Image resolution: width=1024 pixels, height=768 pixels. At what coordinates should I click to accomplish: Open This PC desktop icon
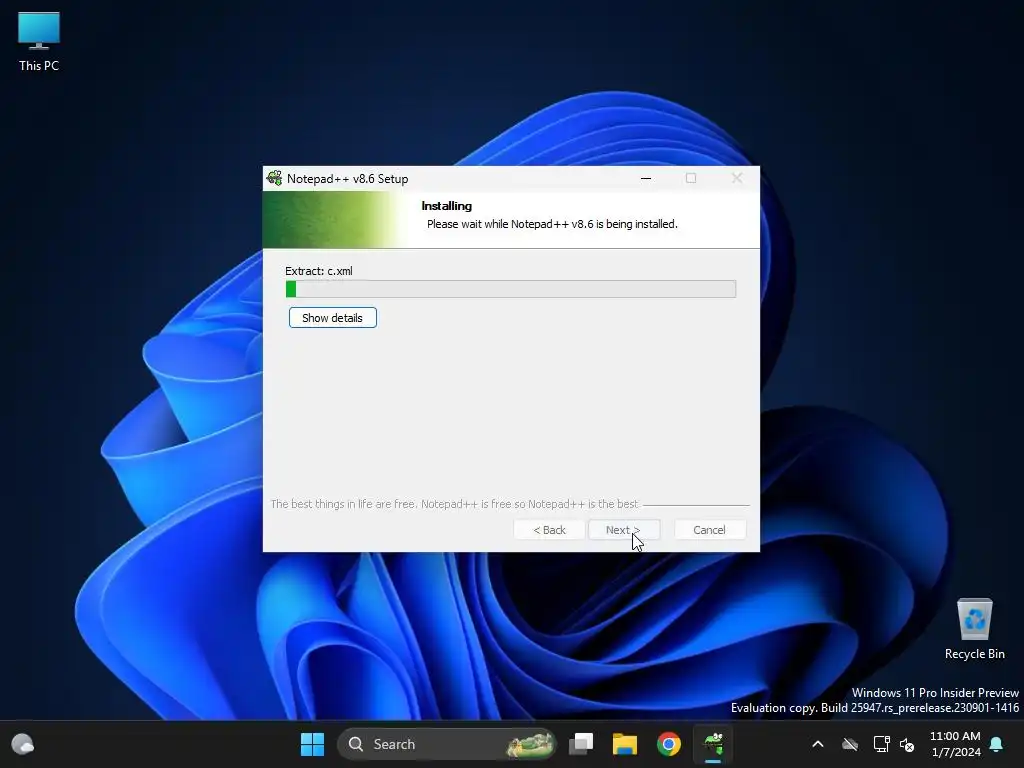(x=39, y=42)
